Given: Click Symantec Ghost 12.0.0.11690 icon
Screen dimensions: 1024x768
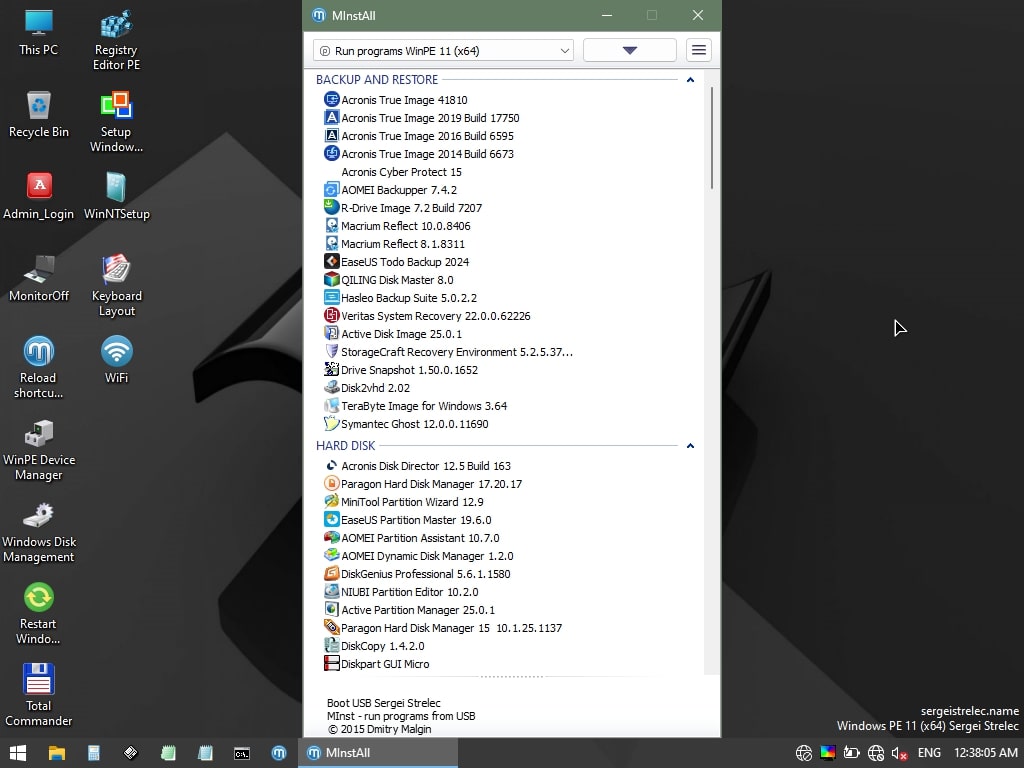Looking at the screenshot, I should click(x=332, y=424).
